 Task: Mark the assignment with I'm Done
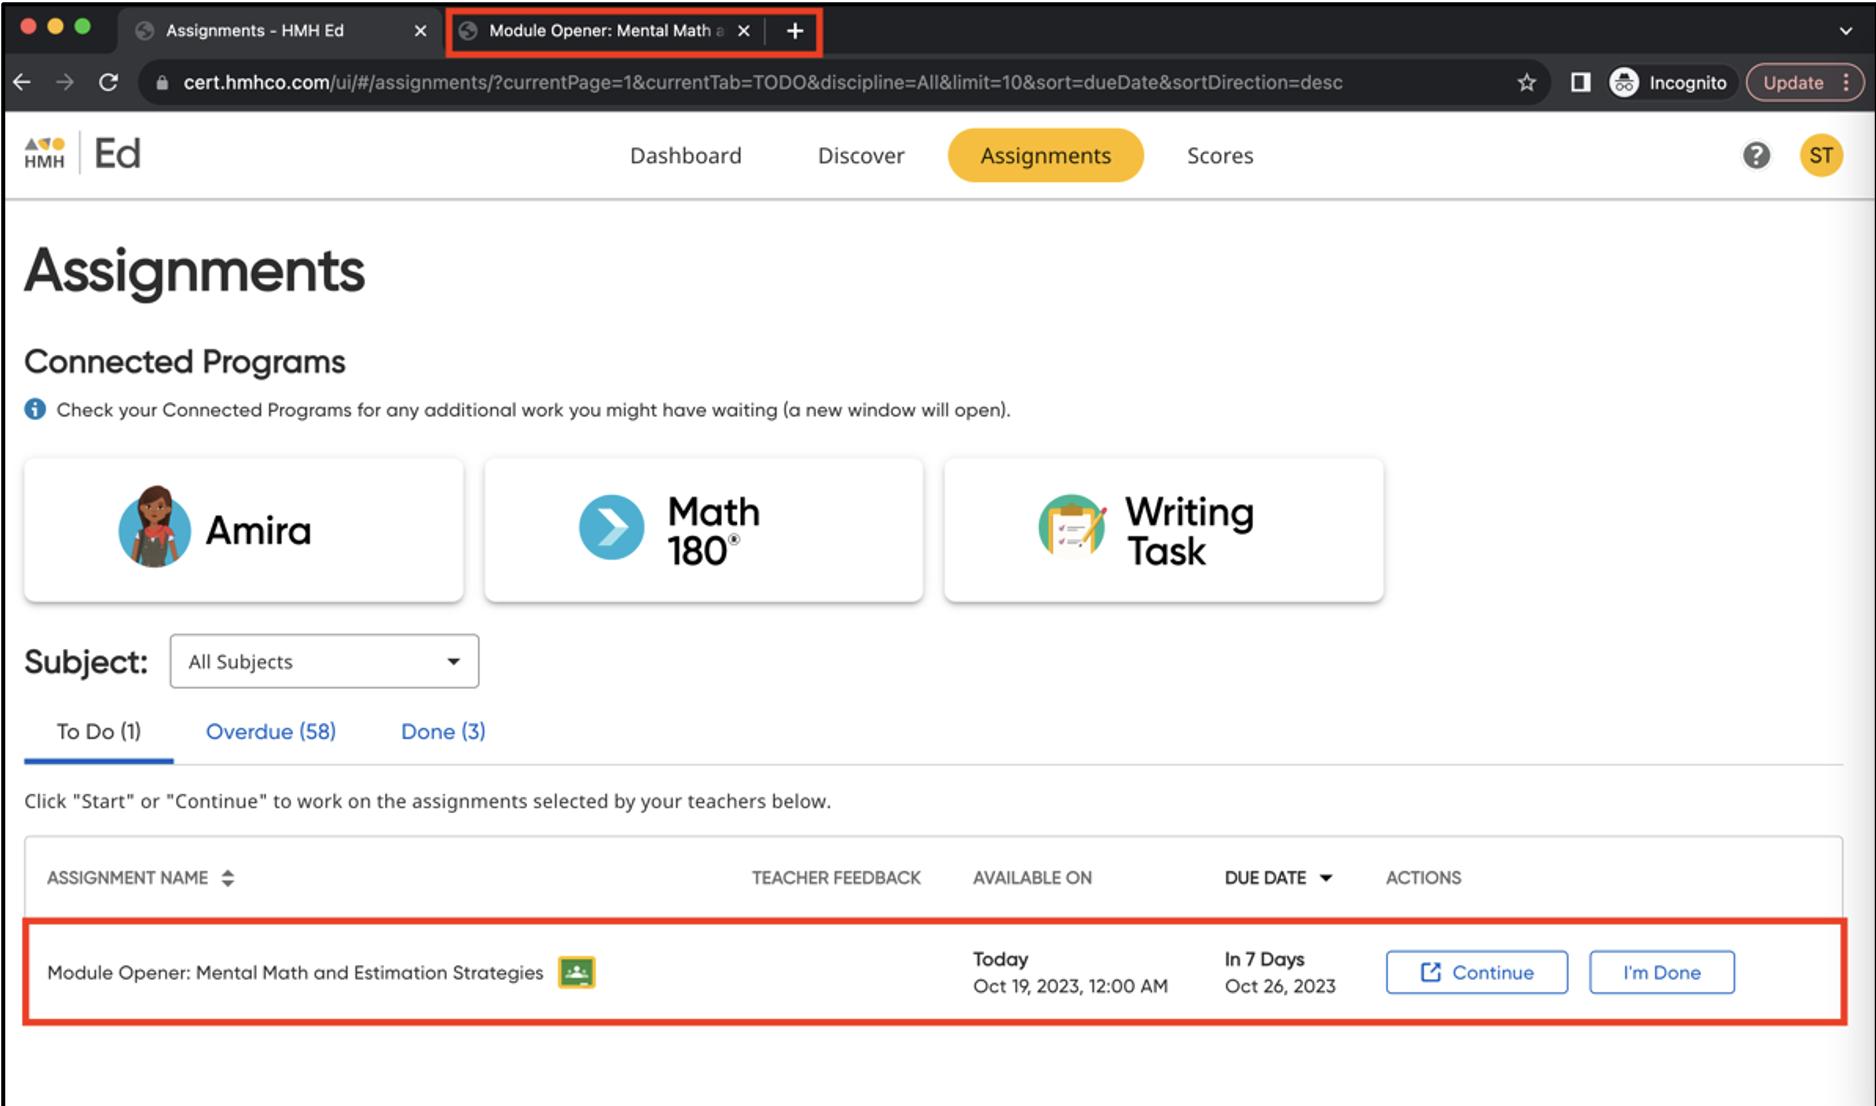tap(1662, 973)
